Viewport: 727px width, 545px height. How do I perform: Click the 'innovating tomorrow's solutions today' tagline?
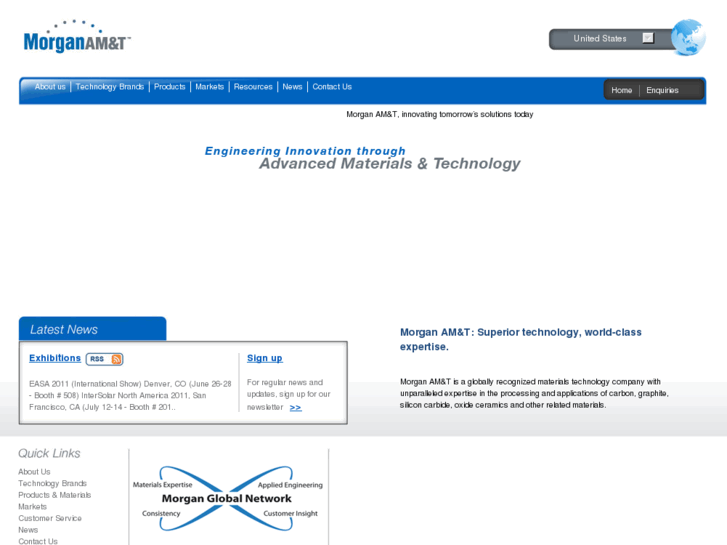click(440, 114)
